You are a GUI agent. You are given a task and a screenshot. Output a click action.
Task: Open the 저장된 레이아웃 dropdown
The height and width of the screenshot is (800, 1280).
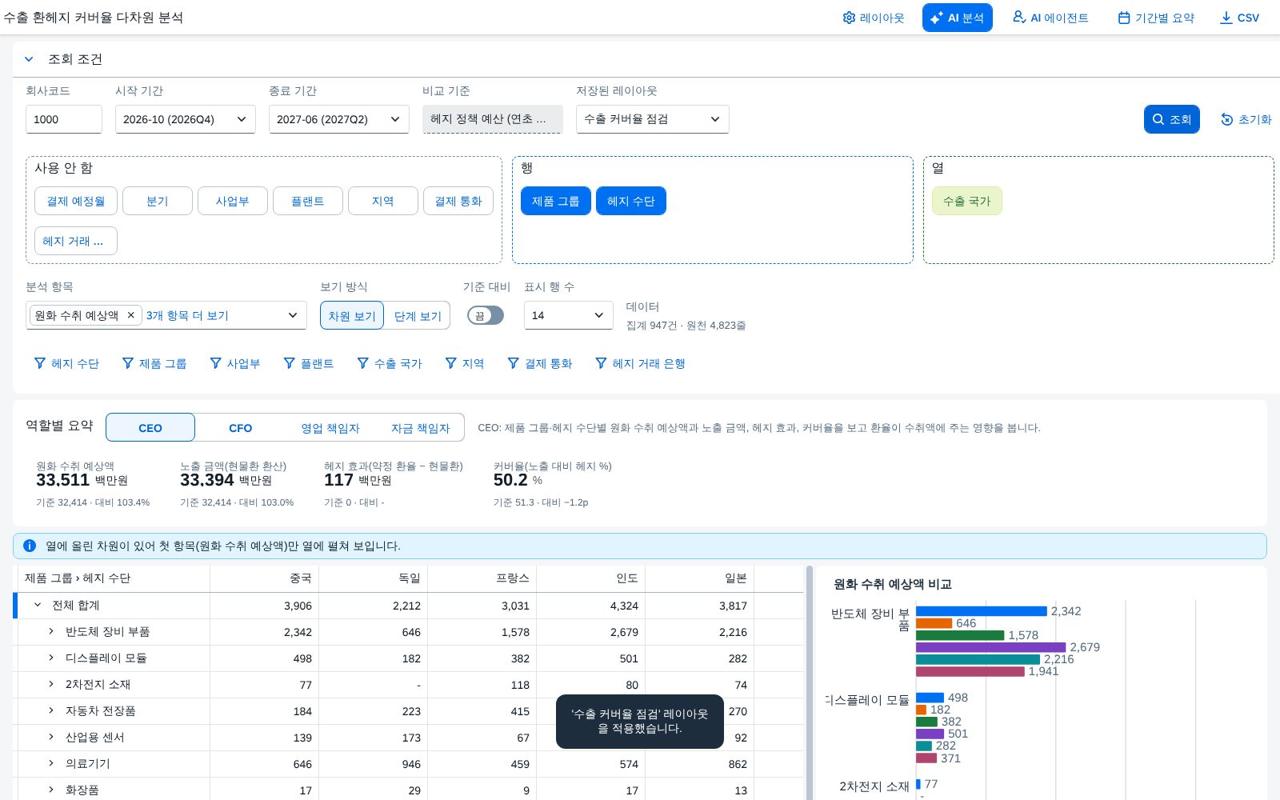(652, 119)
